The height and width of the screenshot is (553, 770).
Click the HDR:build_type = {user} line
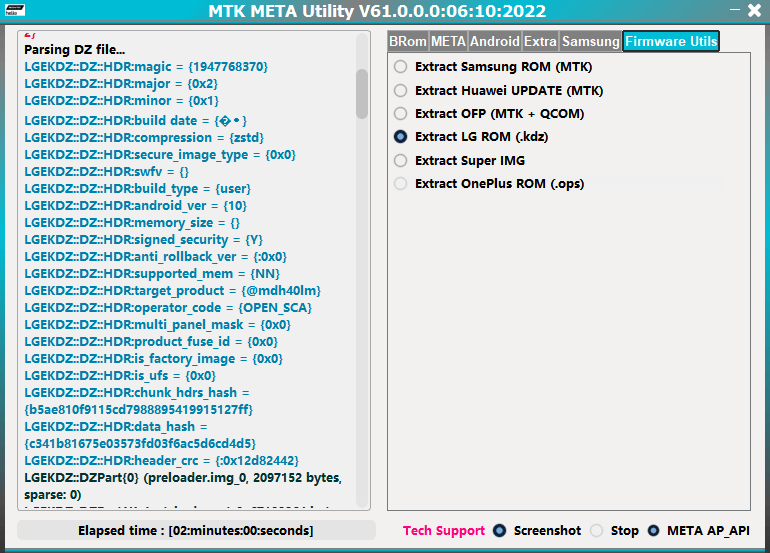138,189
